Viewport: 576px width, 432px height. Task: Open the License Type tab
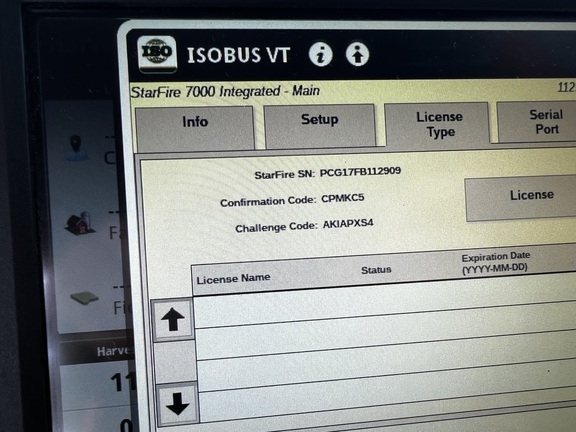(x=439, y=124)
